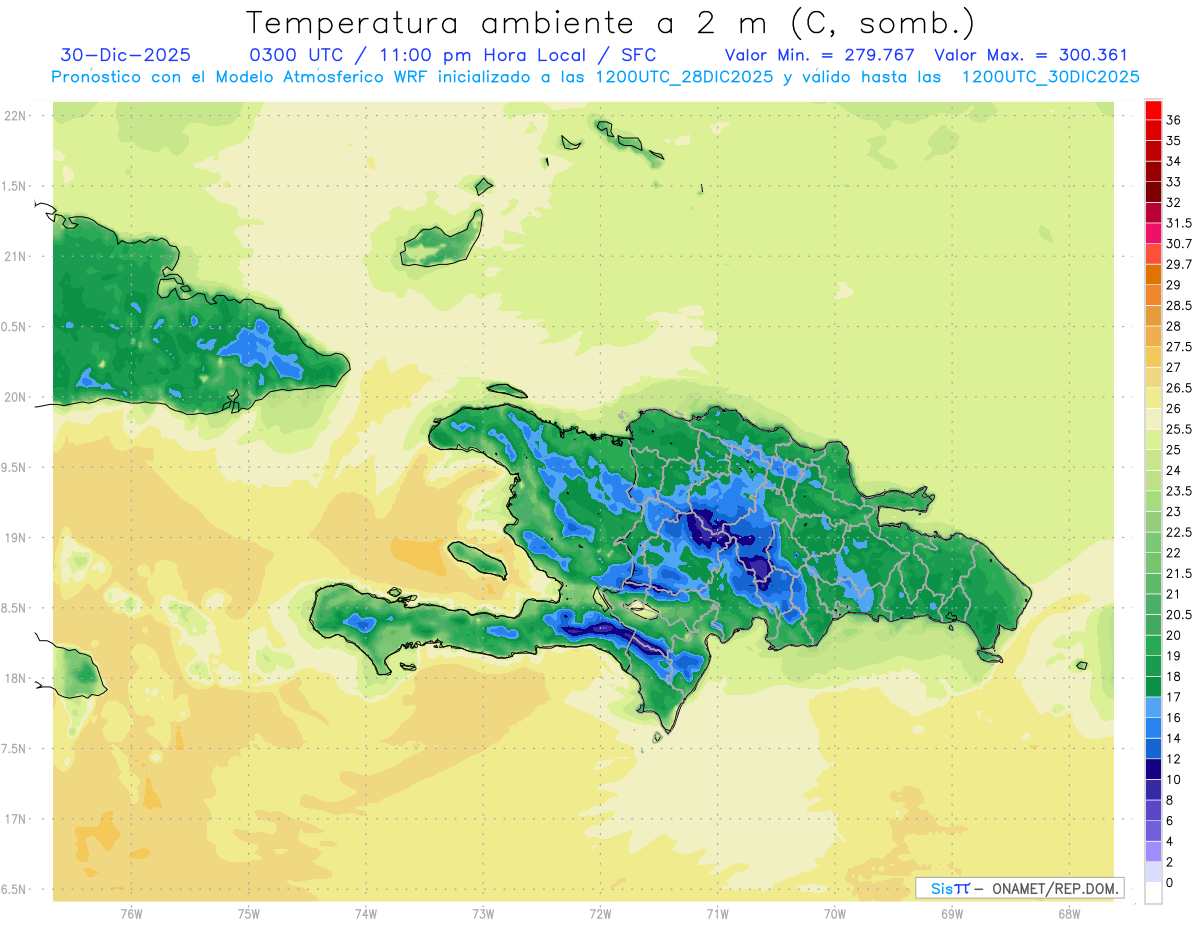Click the '30.7' color scale label
Viewport: 1200px width, 927px height.
(1179, 244)
